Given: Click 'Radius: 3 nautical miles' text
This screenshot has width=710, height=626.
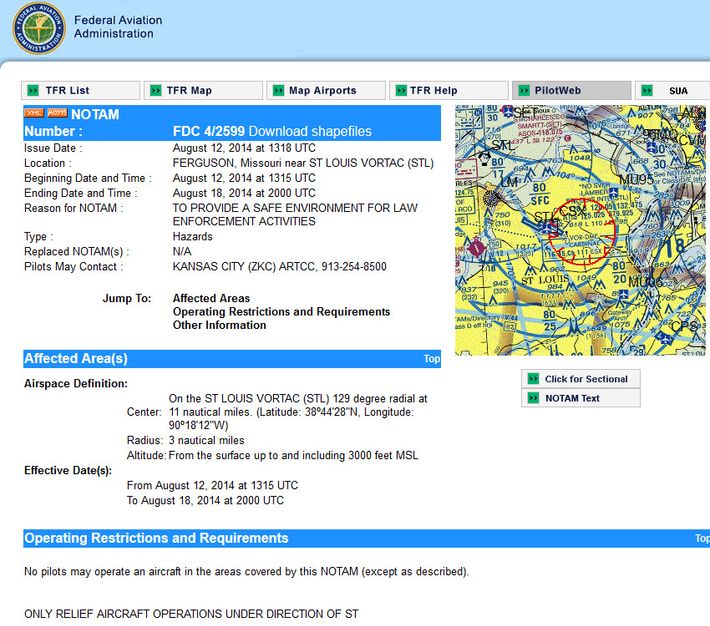Looking at the screenshot, I should pyautogui.click(x=185, y=440).
